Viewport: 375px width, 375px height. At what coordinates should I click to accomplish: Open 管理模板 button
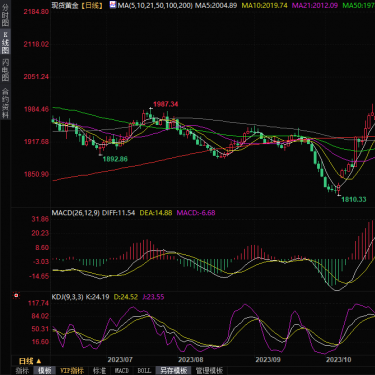pyautogui.click(x=209, y=371)
